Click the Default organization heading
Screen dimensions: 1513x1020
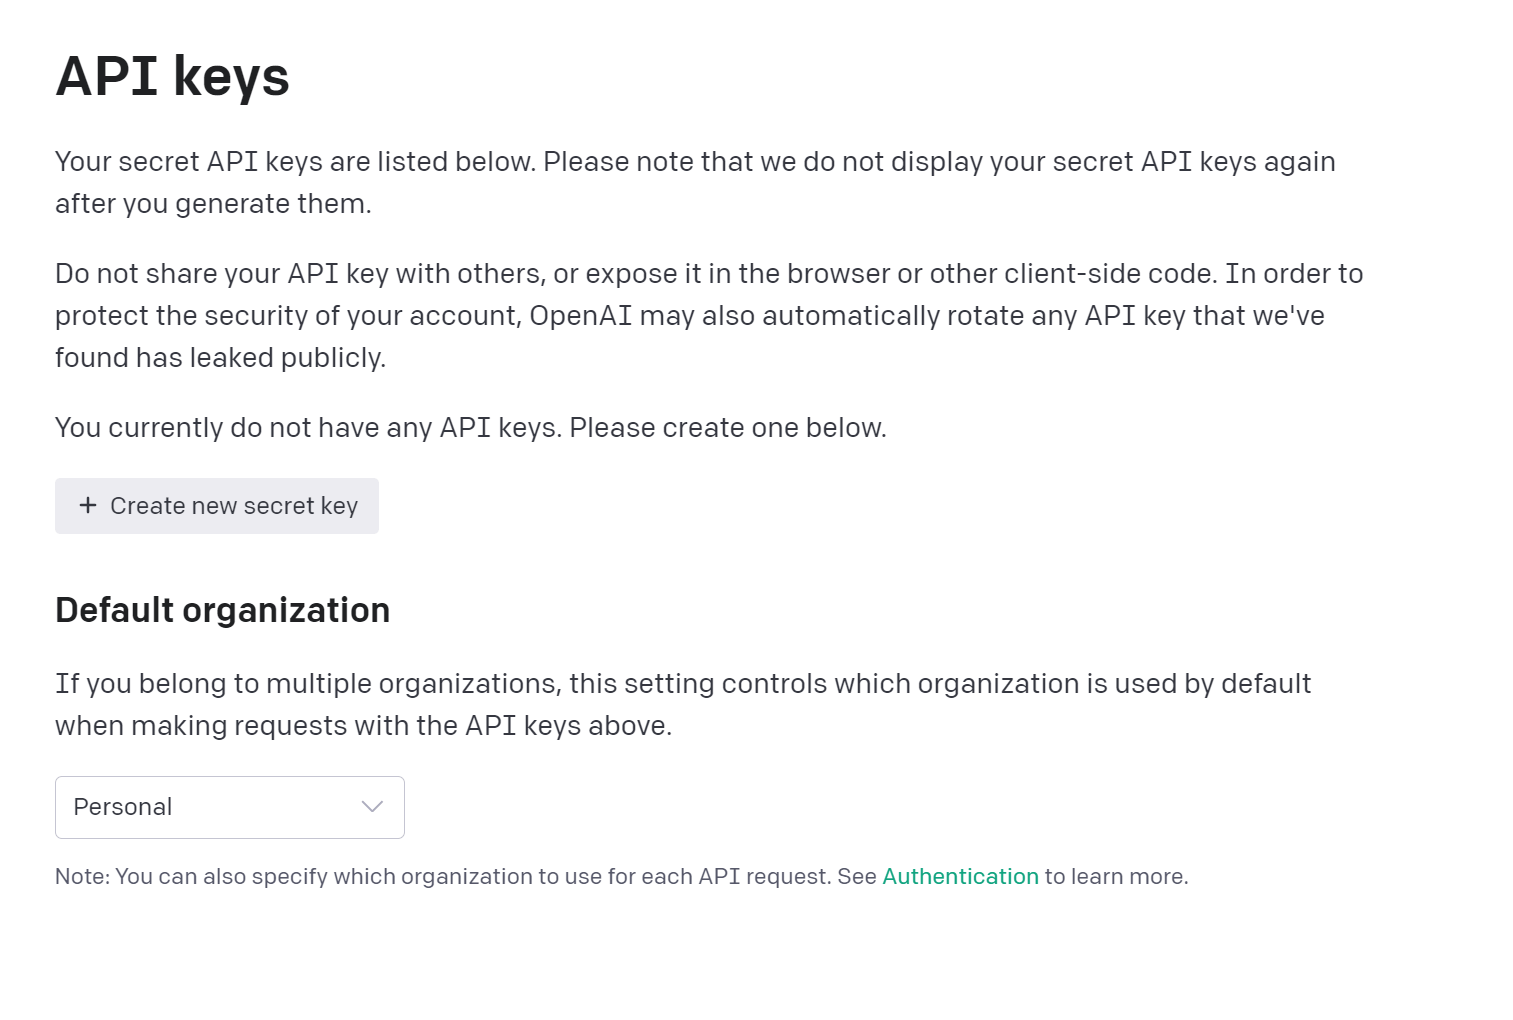point(222,610)
